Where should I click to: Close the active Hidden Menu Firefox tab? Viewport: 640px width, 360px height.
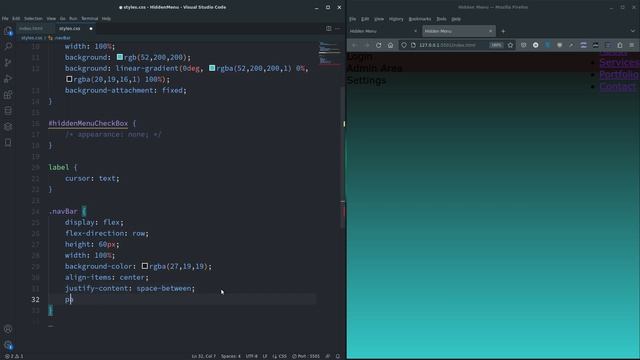point(490,31)
